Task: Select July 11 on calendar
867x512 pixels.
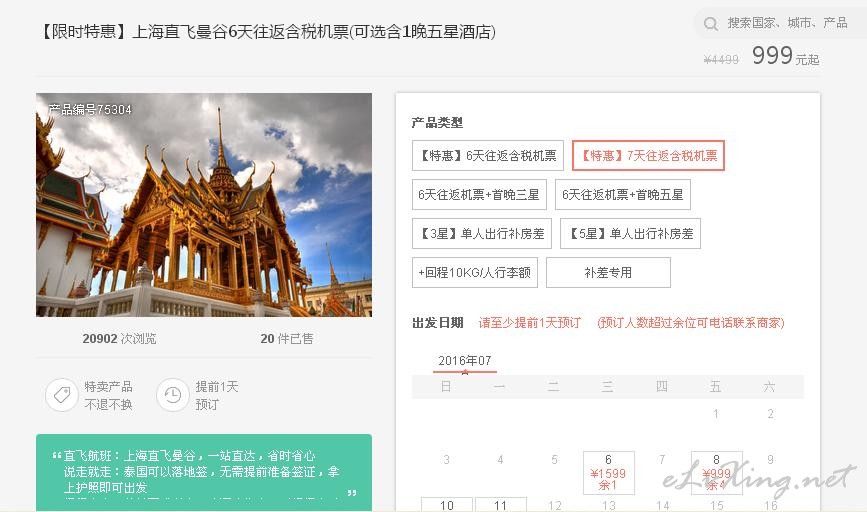Action: (500, 505)
